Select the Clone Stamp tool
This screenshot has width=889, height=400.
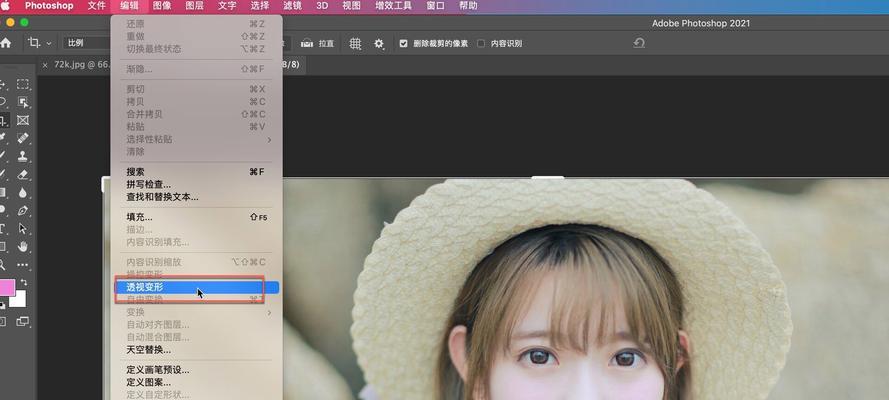23,156
